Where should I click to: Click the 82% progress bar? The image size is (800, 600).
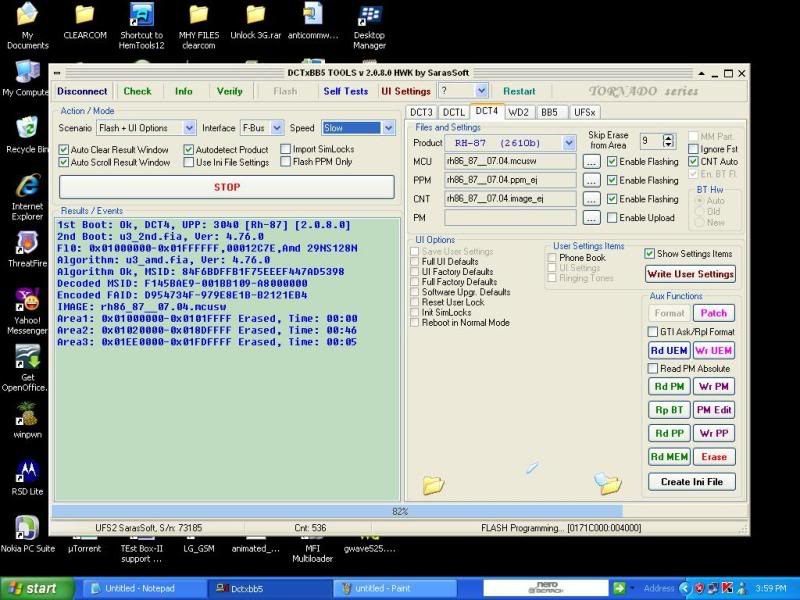click(400, 511)
